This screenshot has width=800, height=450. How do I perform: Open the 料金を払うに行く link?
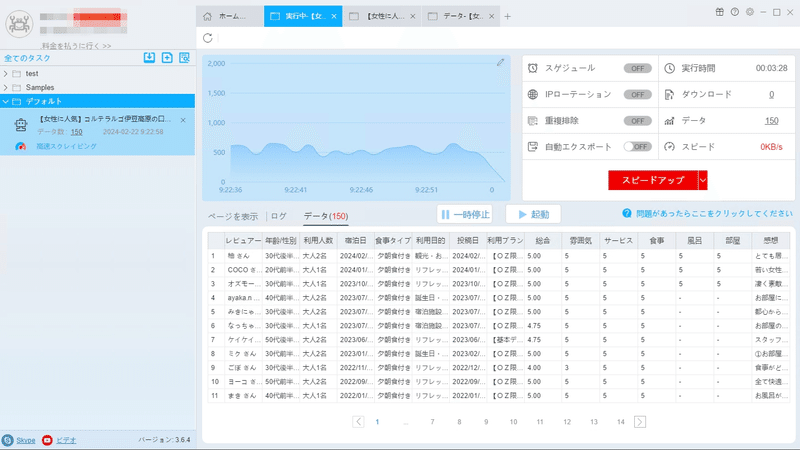pos(76,46)
